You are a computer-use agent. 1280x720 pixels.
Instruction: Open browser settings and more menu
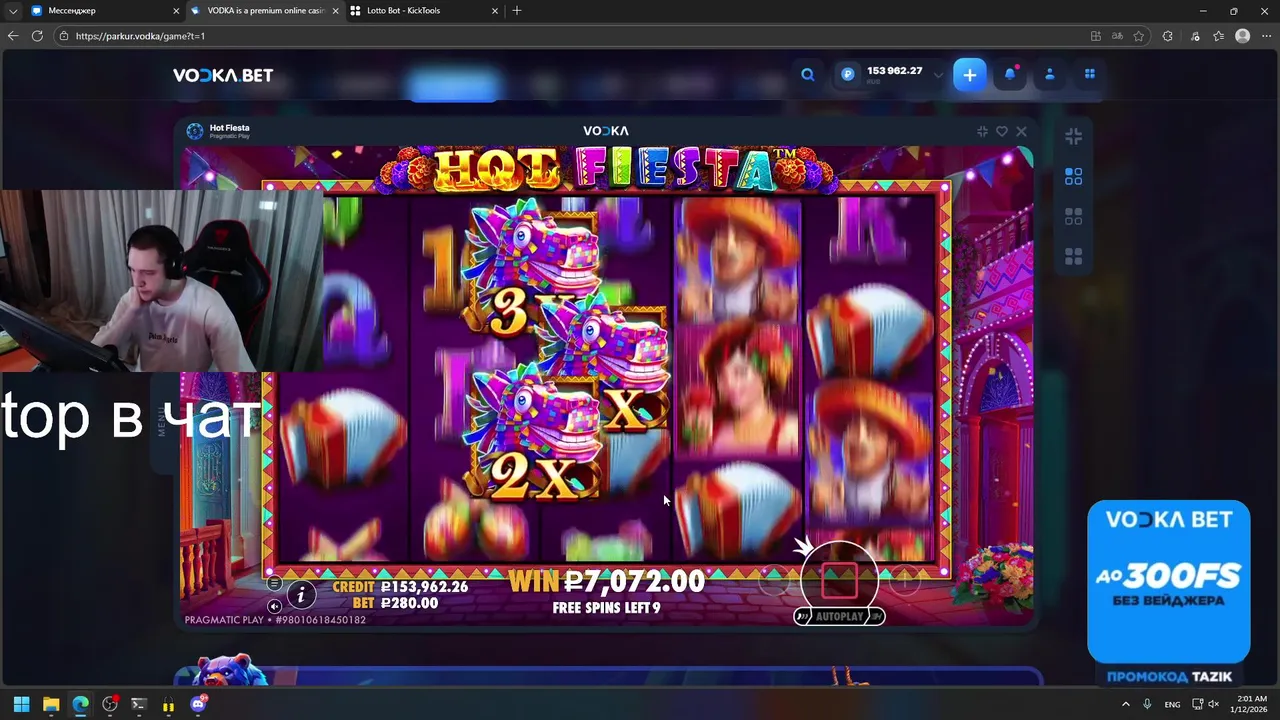click(1266, 36)
